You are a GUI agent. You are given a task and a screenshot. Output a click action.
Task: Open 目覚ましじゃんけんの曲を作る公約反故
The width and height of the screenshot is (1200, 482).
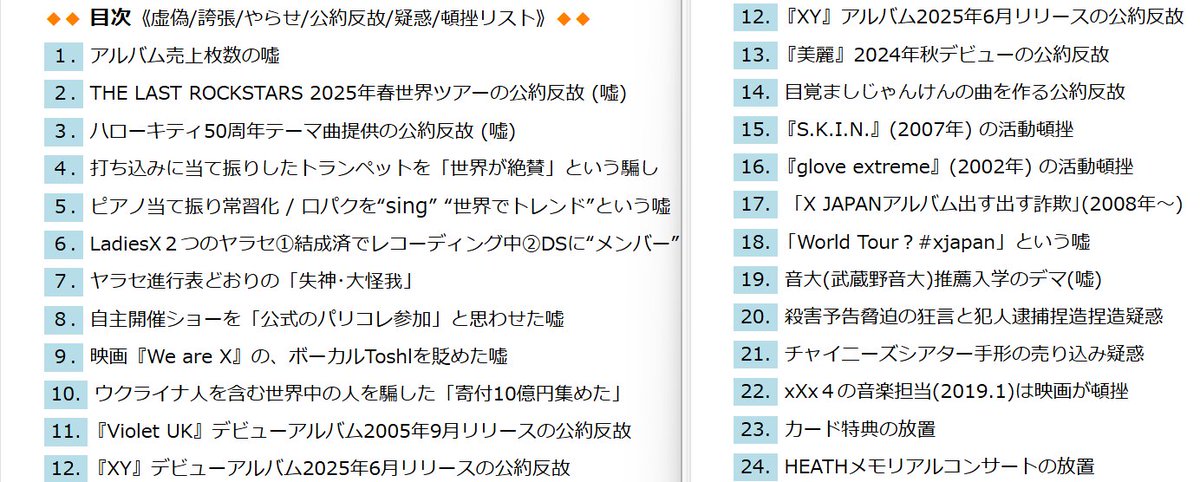(x=955, y=91)
